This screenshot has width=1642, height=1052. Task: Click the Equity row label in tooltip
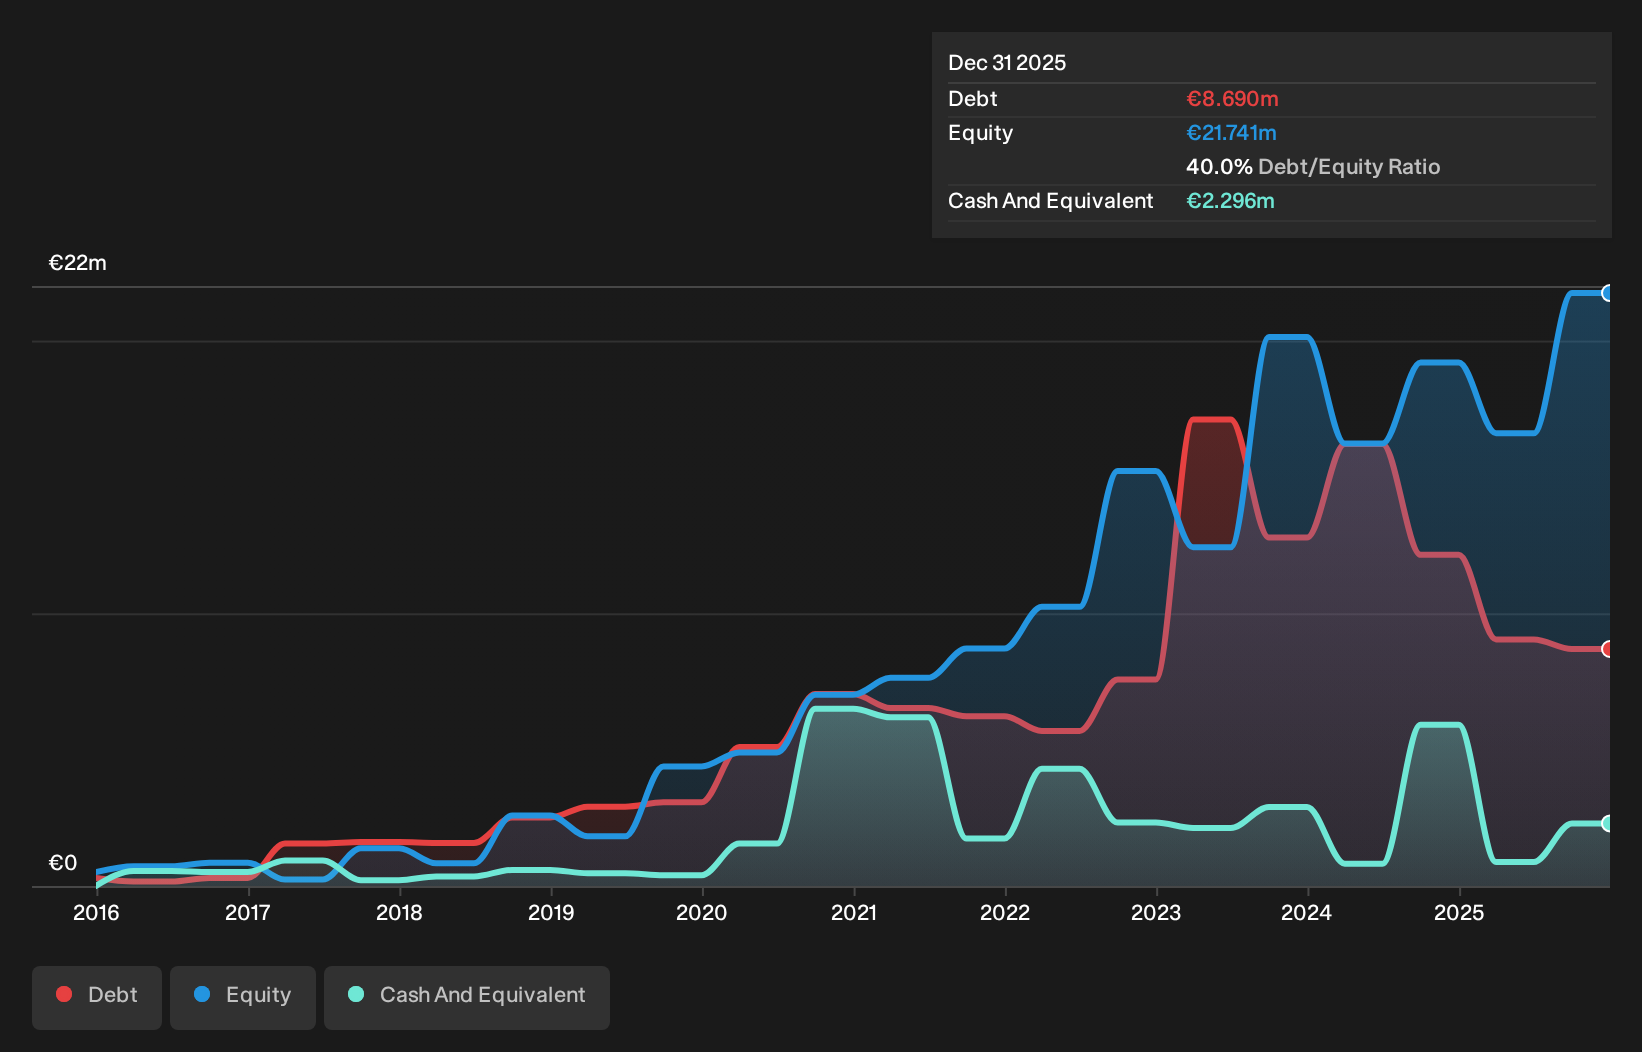point(981,133)
